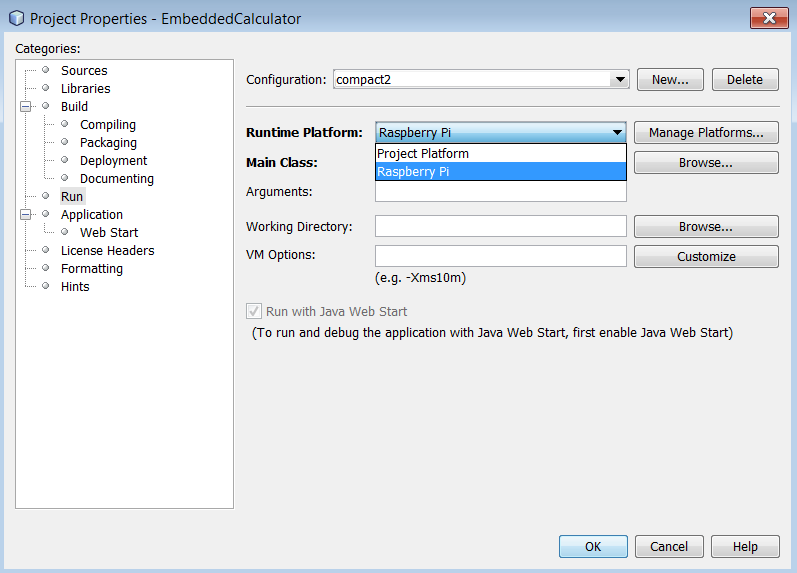Select the Compiling category item

tap(108, 125)
